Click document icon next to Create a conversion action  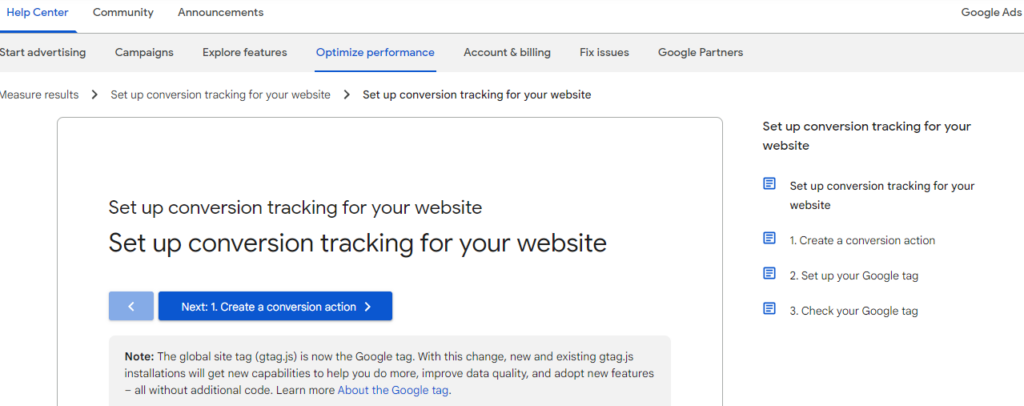769,239
